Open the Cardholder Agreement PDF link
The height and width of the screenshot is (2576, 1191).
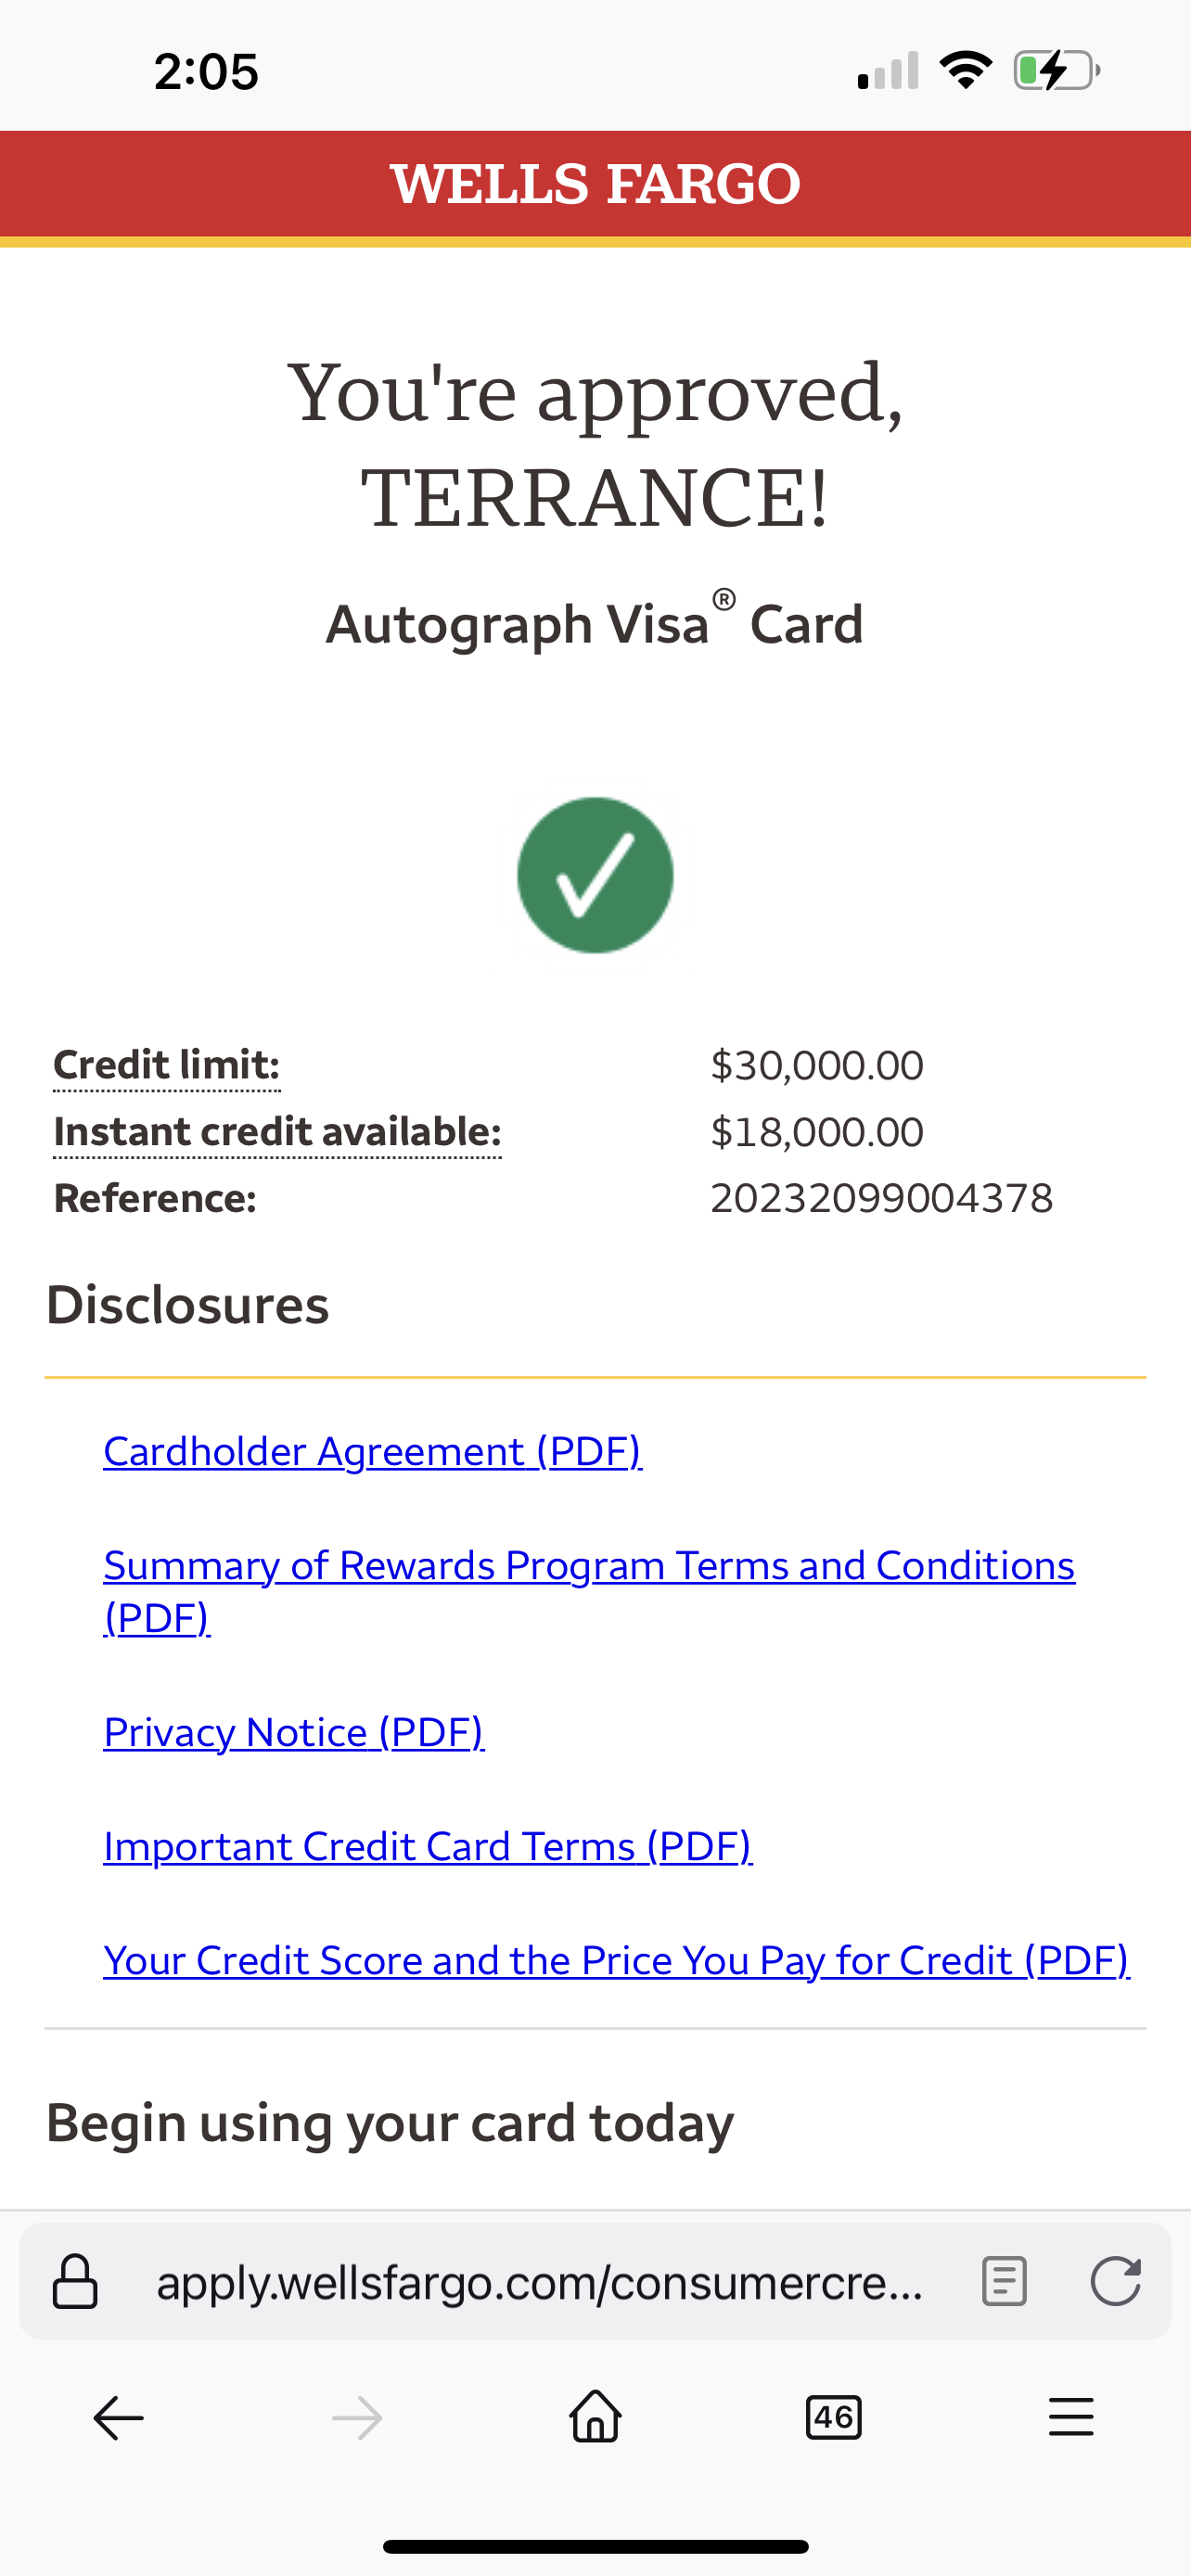pos(372,1452)
